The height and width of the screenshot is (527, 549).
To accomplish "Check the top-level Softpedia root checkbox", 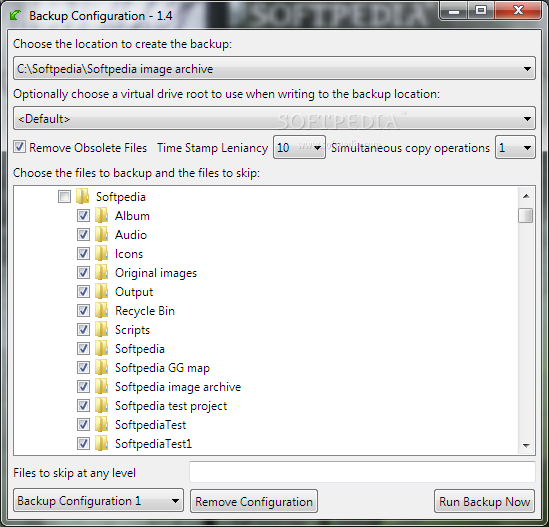I will [x=64, y=196].
